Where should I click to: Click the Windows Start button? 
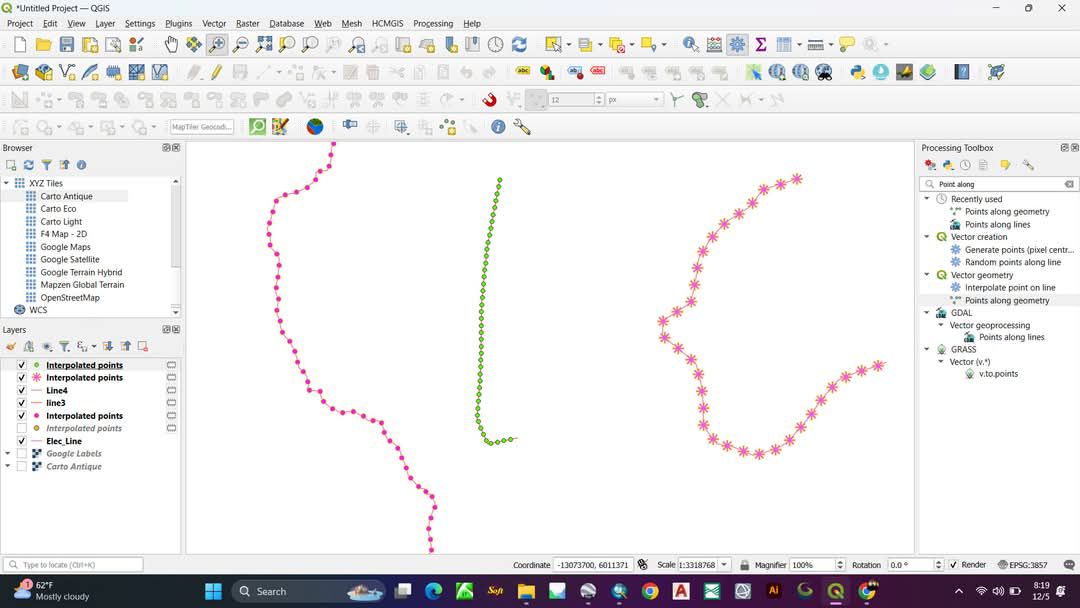coord(214,591)
